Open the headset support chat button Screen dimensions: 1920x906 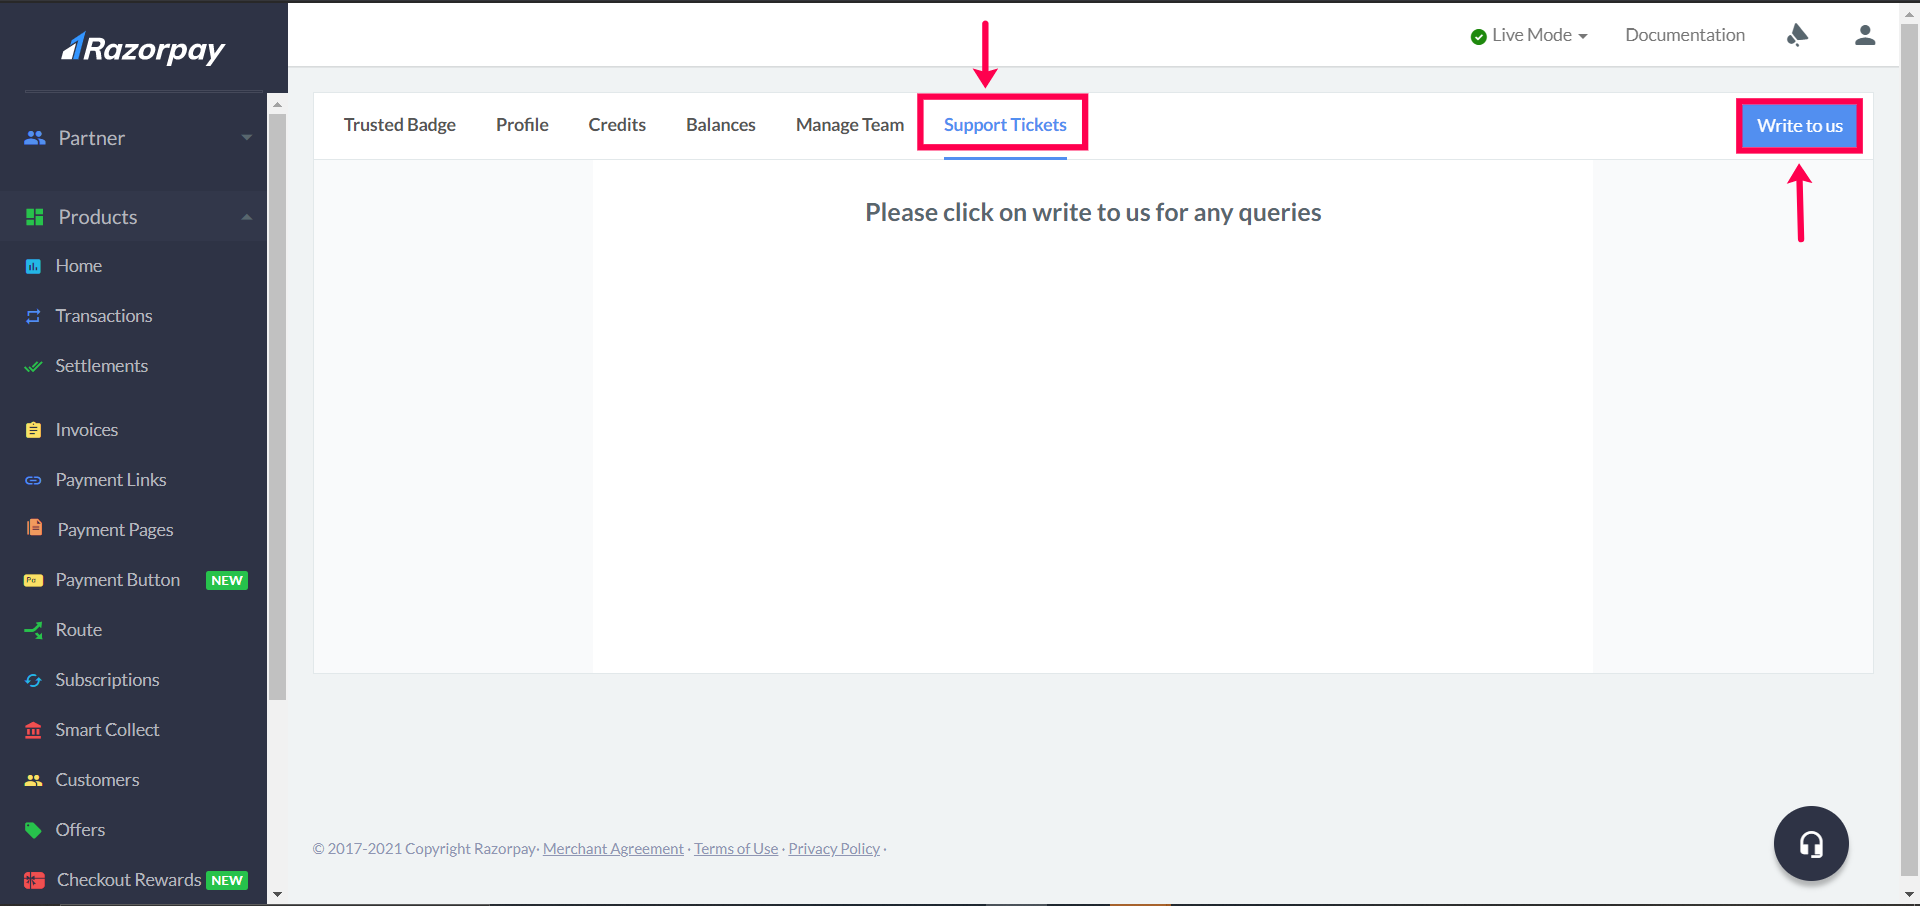tap(1811, 844)
